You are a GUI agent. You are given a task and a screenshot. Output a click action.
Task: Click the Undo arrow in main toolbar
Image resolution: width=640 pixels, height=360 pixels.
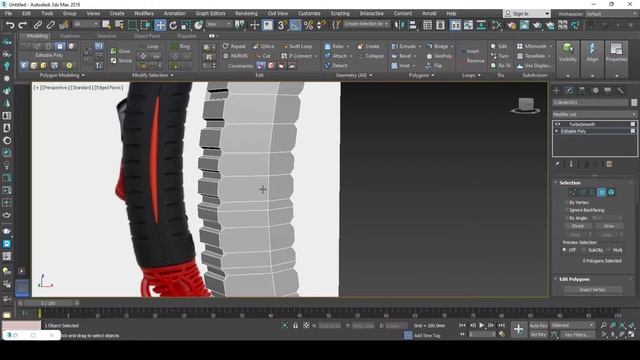10,25
